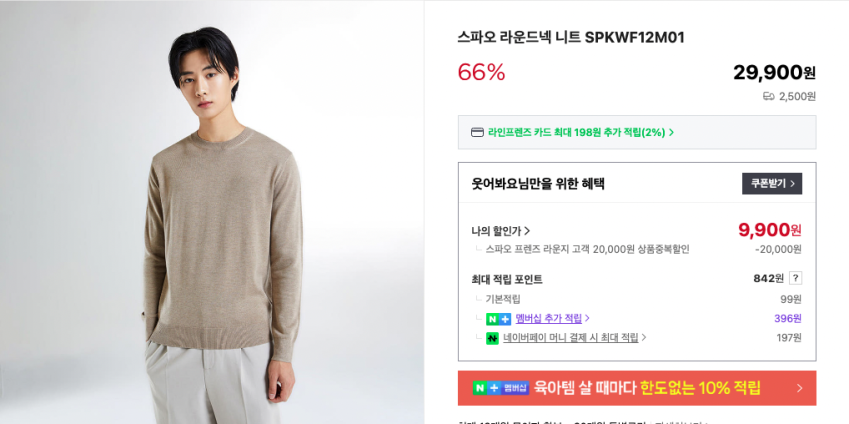Open 네이버페이 머니 결제 시 최대 적립 link
Screen dimensions: 849x424
point(571,338)
